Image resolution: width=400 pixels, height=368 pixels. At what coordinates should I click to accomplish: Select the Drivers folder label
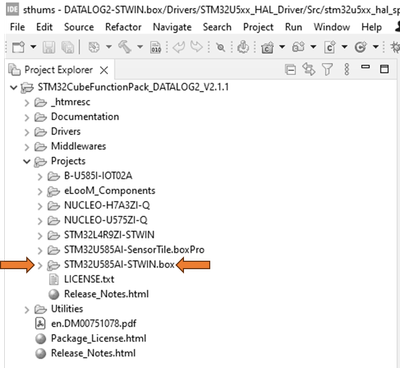[x=66, y=131]
